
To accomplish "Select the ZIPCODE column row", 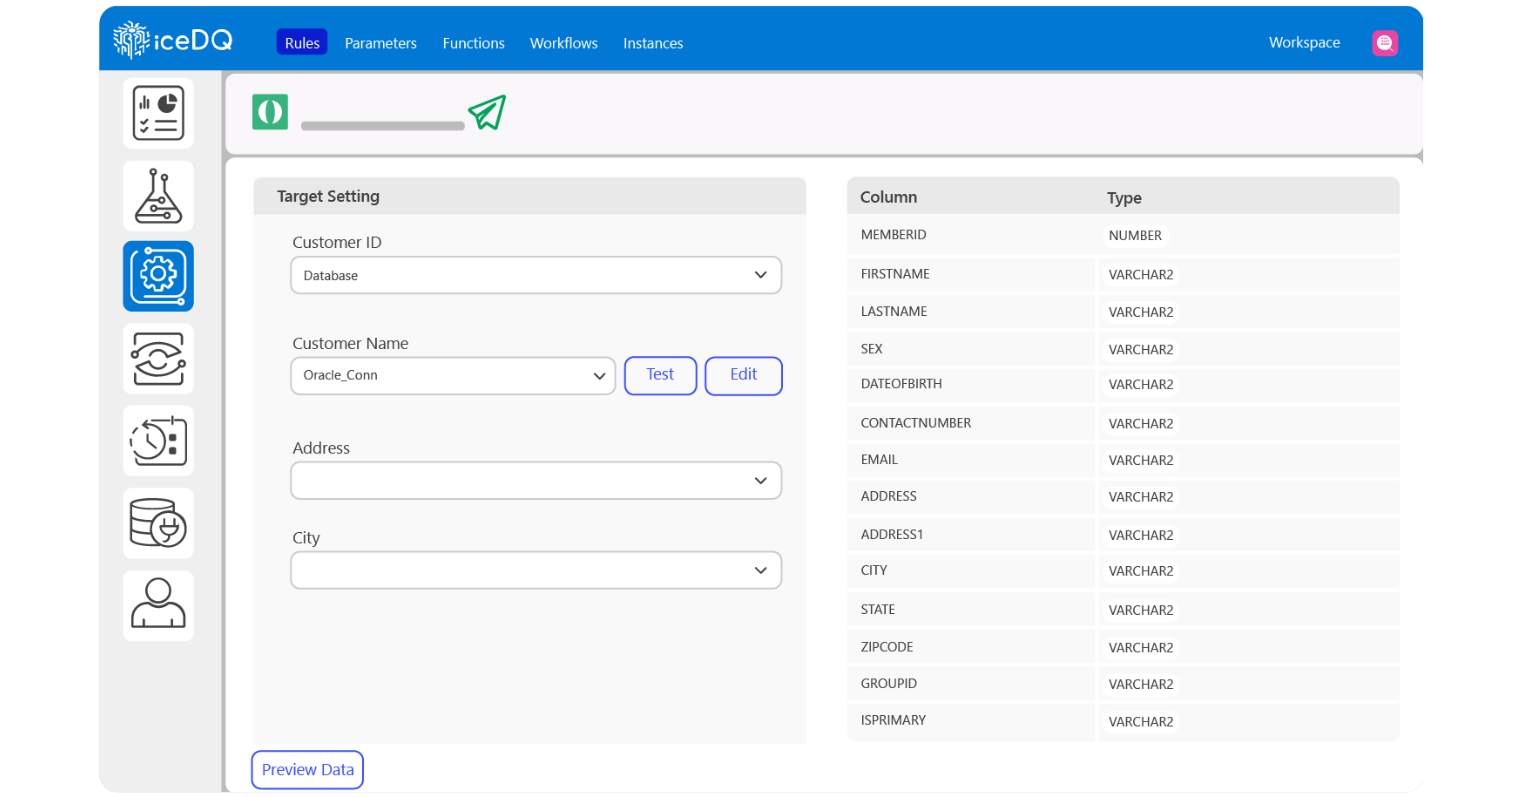I will click(1123, 647).
